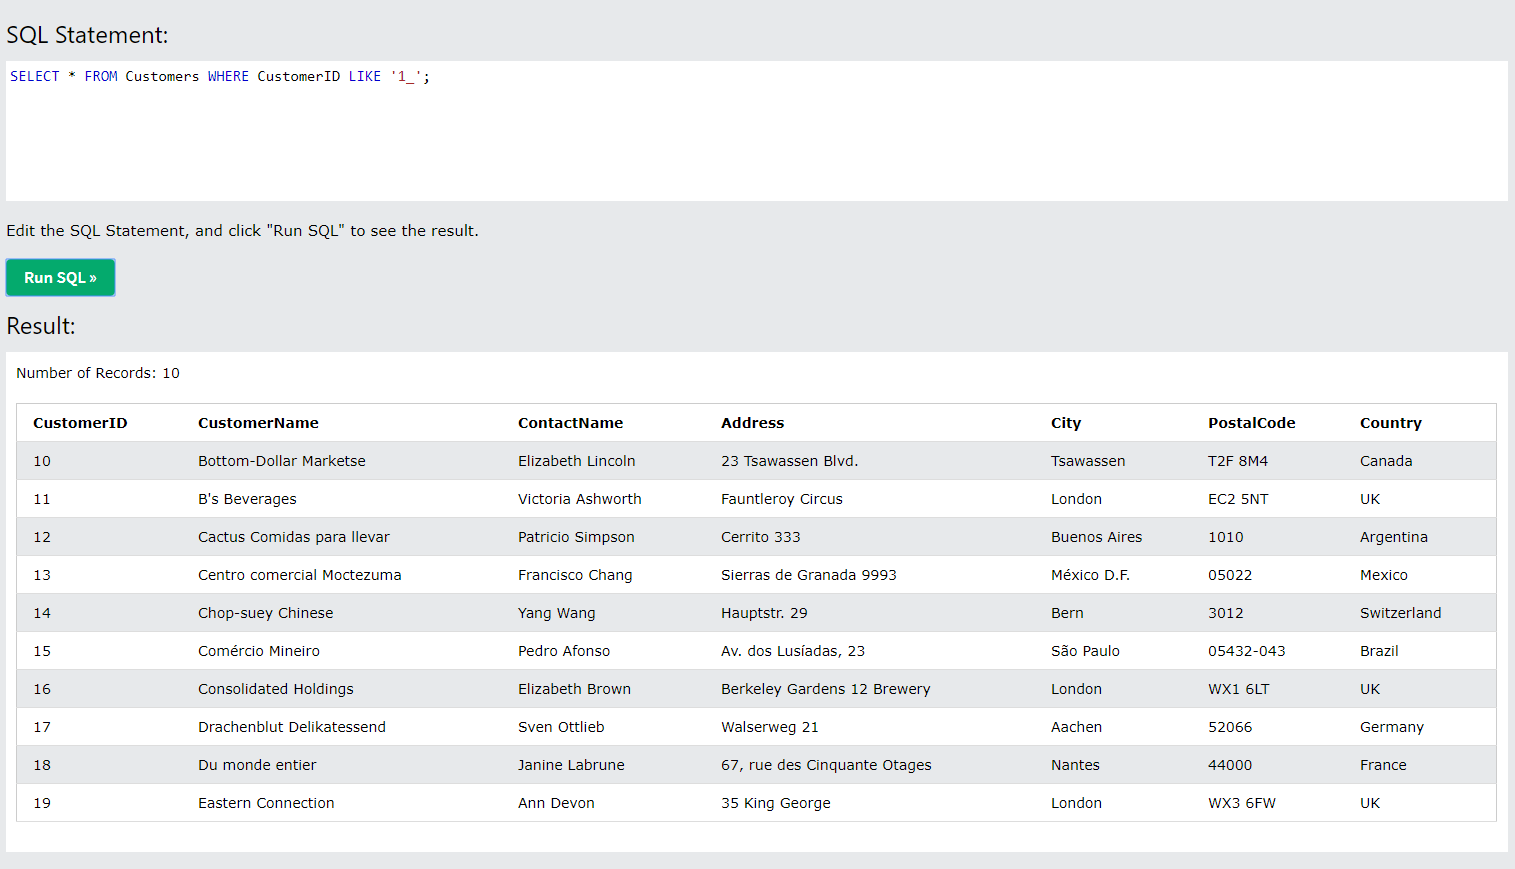
Task: Click the Run SQL button
Action: [60, 278]
